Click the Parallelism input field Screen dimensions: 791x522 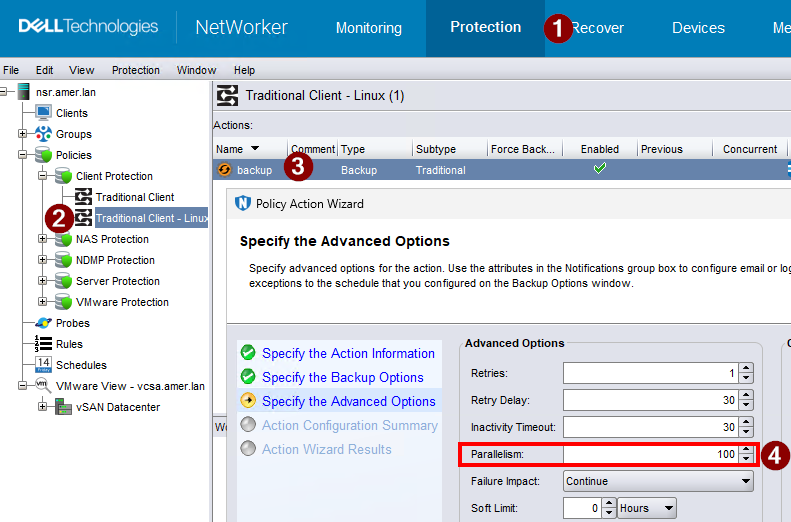(650, 454)
